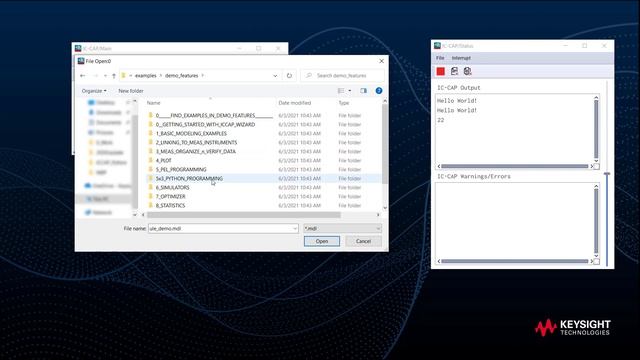Select folder 2_LINKING_TO_MEAS_INSTRUMENTS
The height and width of the screenshot is (360, 640).
(x=196, y=142)
